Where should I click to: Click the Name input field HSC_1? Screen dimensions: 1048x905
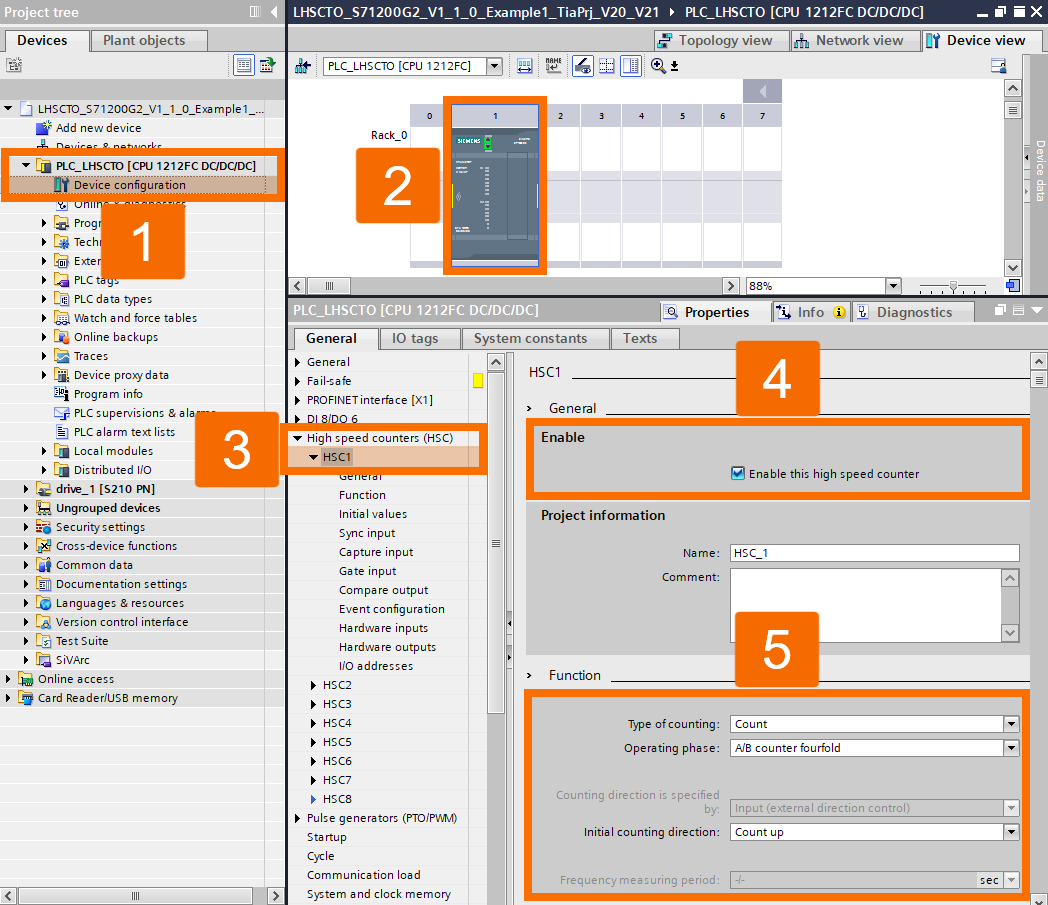point(874,553)
